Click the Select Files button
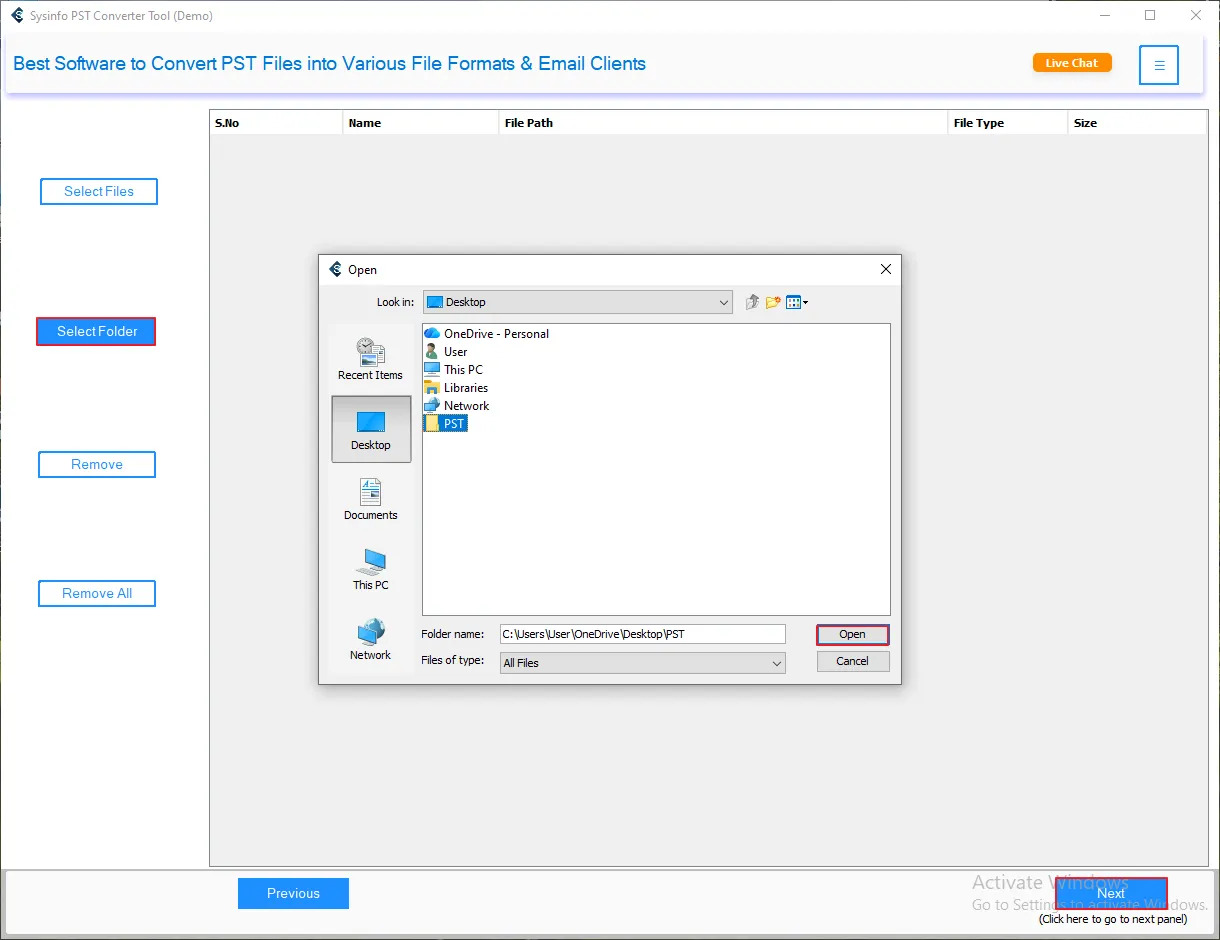The image size is (1220, 940). (99, 191)
